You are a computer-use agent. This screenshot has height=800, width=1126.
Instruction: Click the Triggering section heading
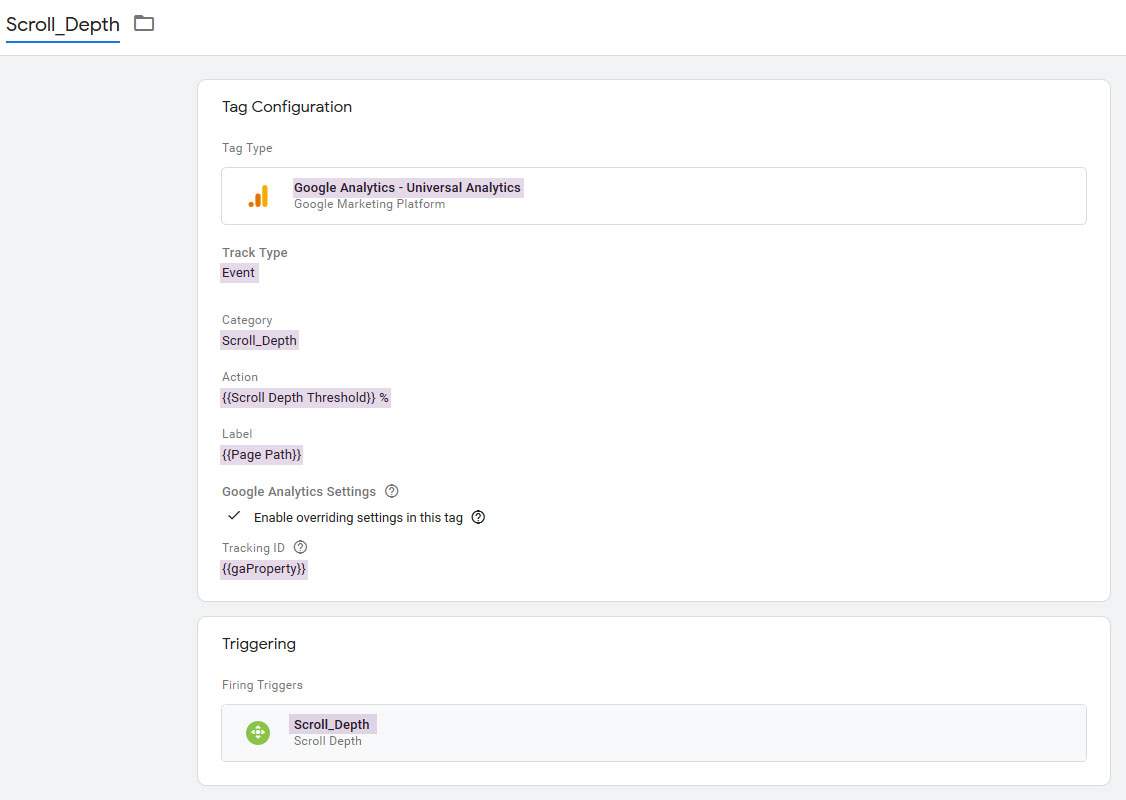click(259, 643)
